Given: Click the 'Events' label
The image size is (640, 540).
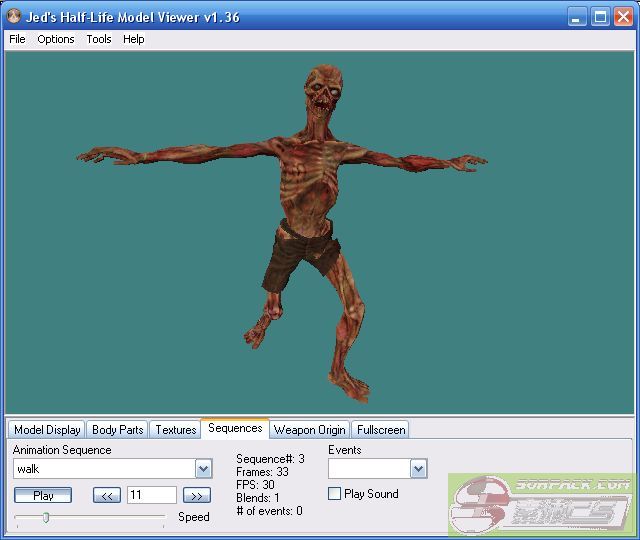Looking at the screenshot, I should 345,450.
